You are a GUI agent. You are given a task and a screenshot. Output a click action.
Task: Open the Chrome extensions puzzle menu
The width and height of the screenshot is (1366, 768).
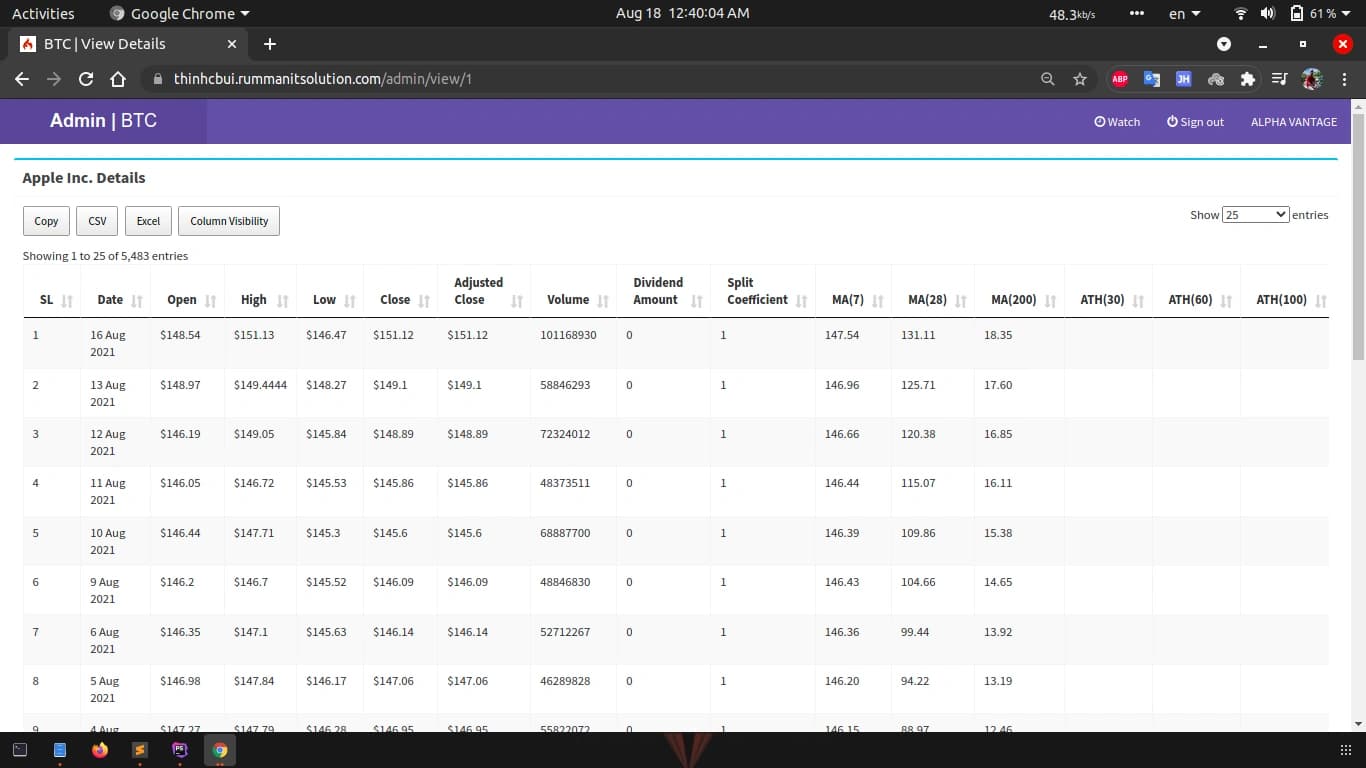point(1247,79)
